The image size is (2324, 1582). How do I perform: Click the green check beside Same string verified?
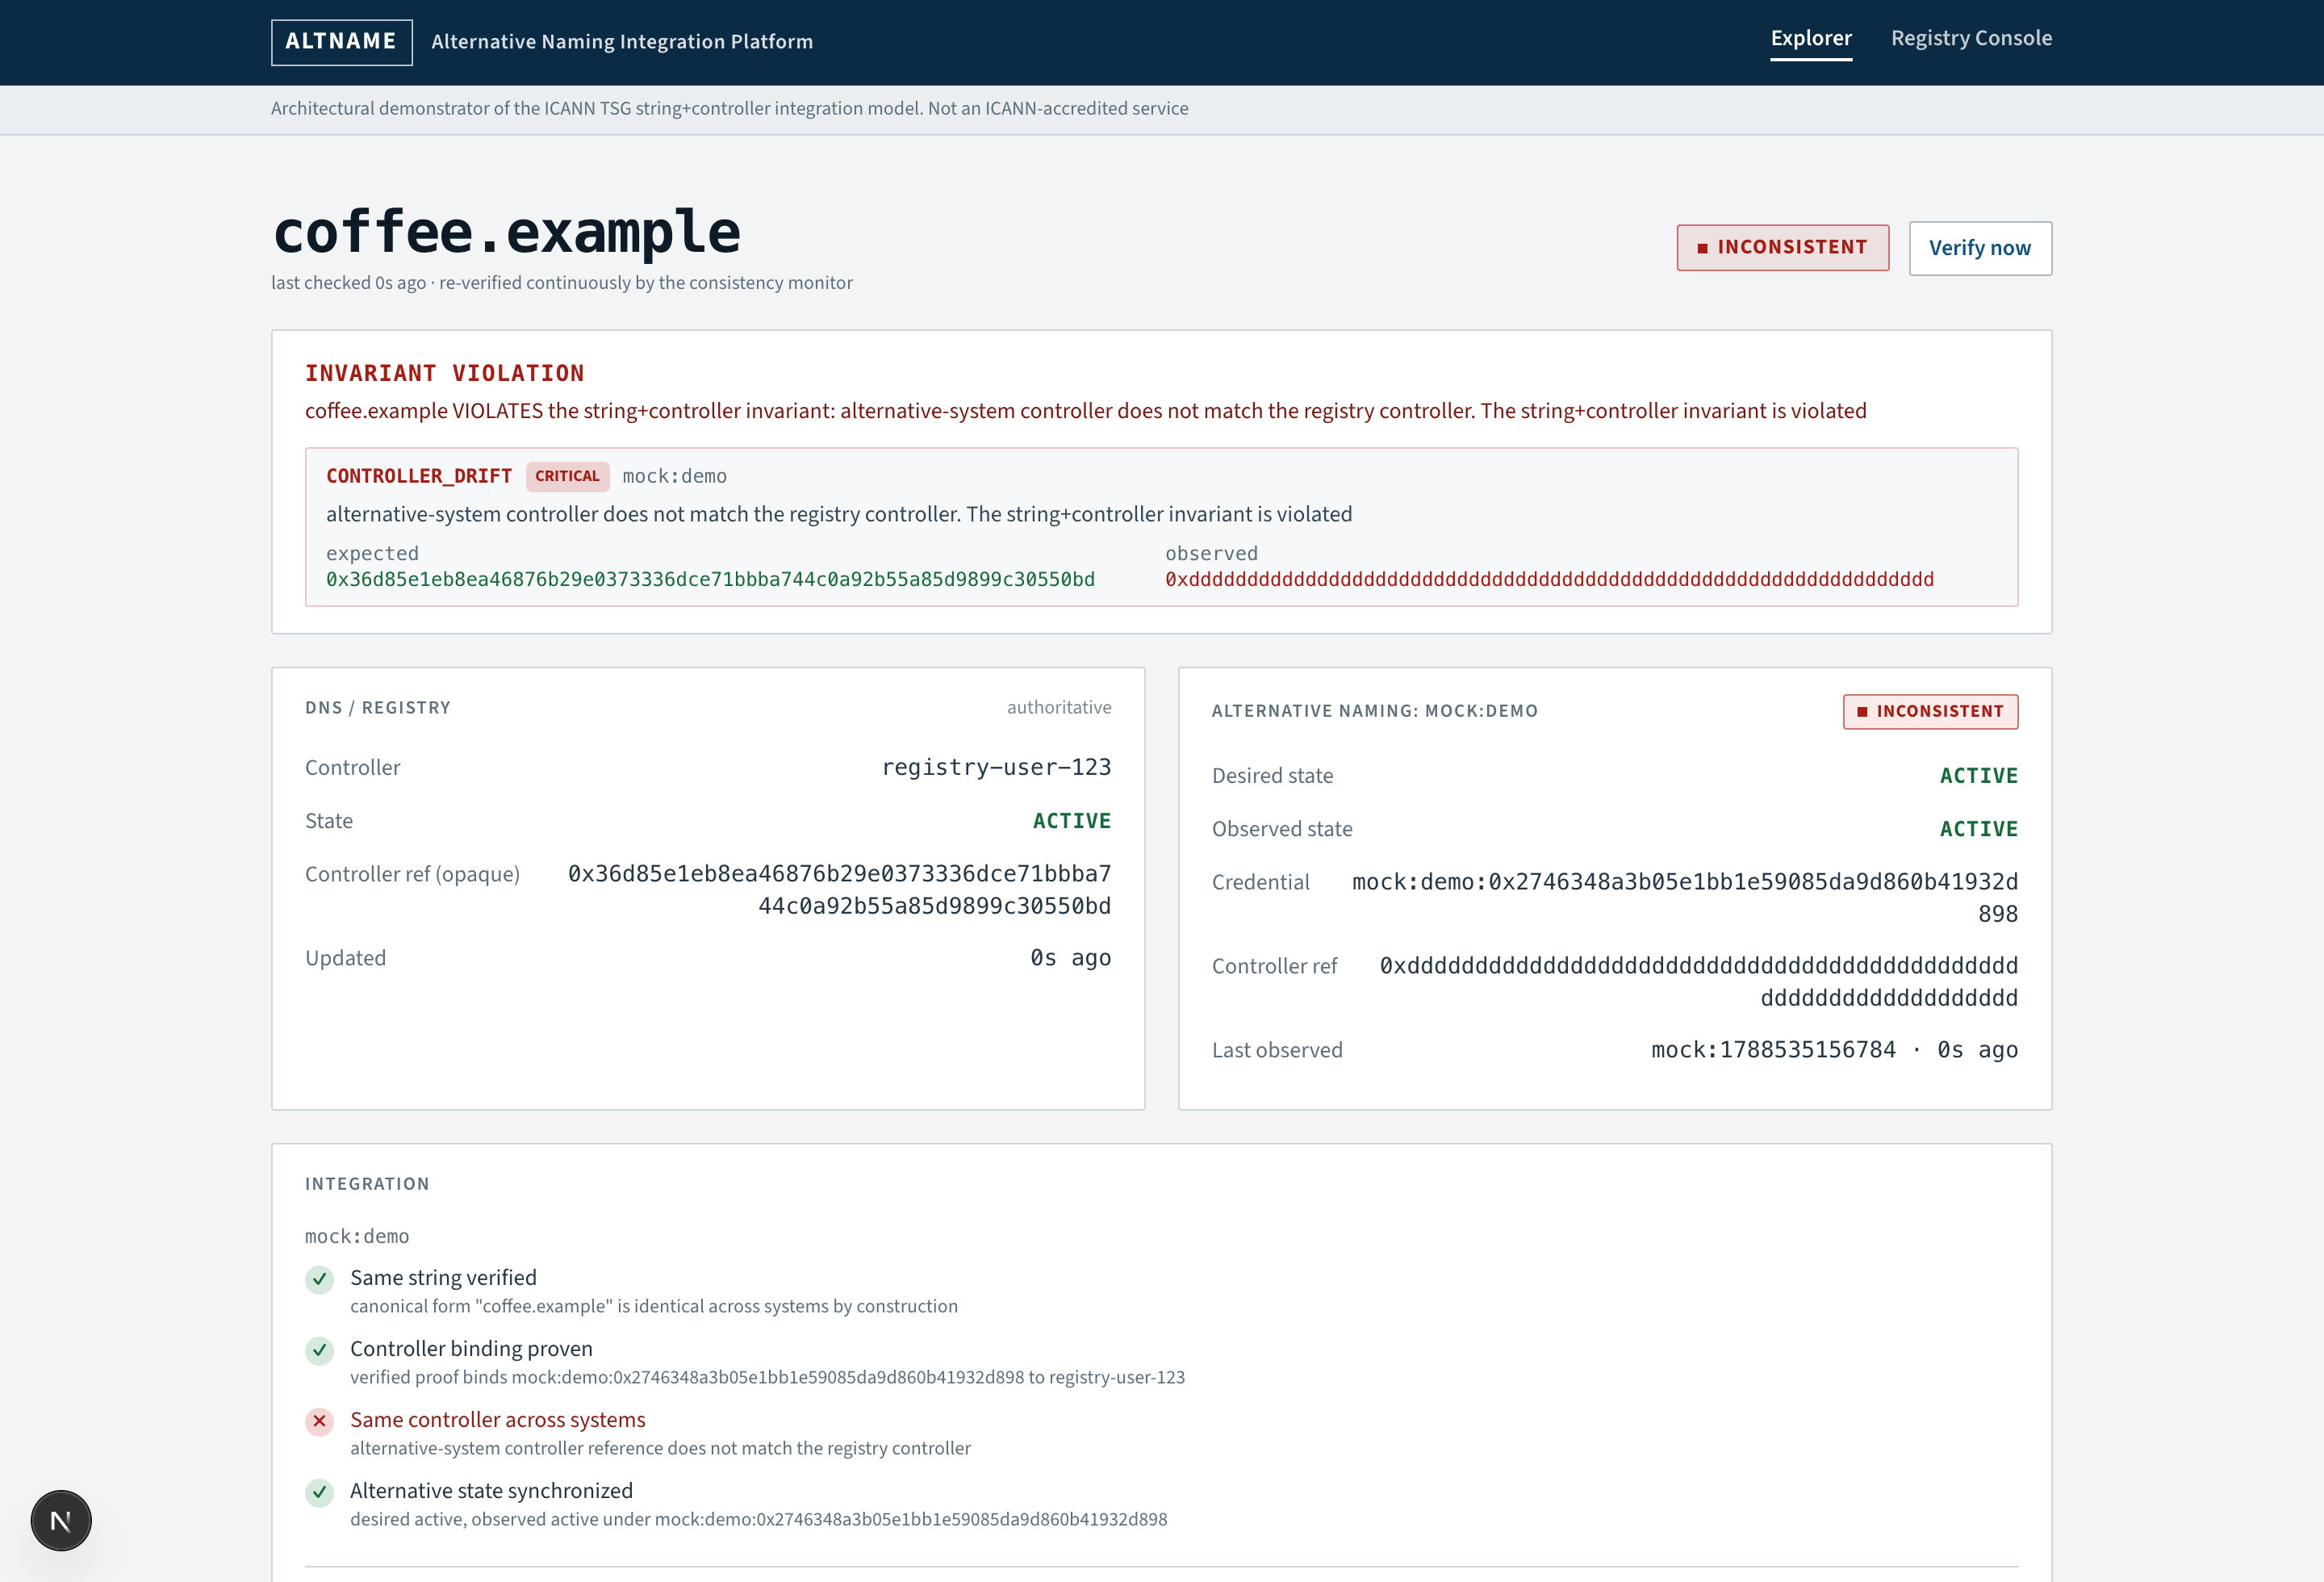point(319,1279)
